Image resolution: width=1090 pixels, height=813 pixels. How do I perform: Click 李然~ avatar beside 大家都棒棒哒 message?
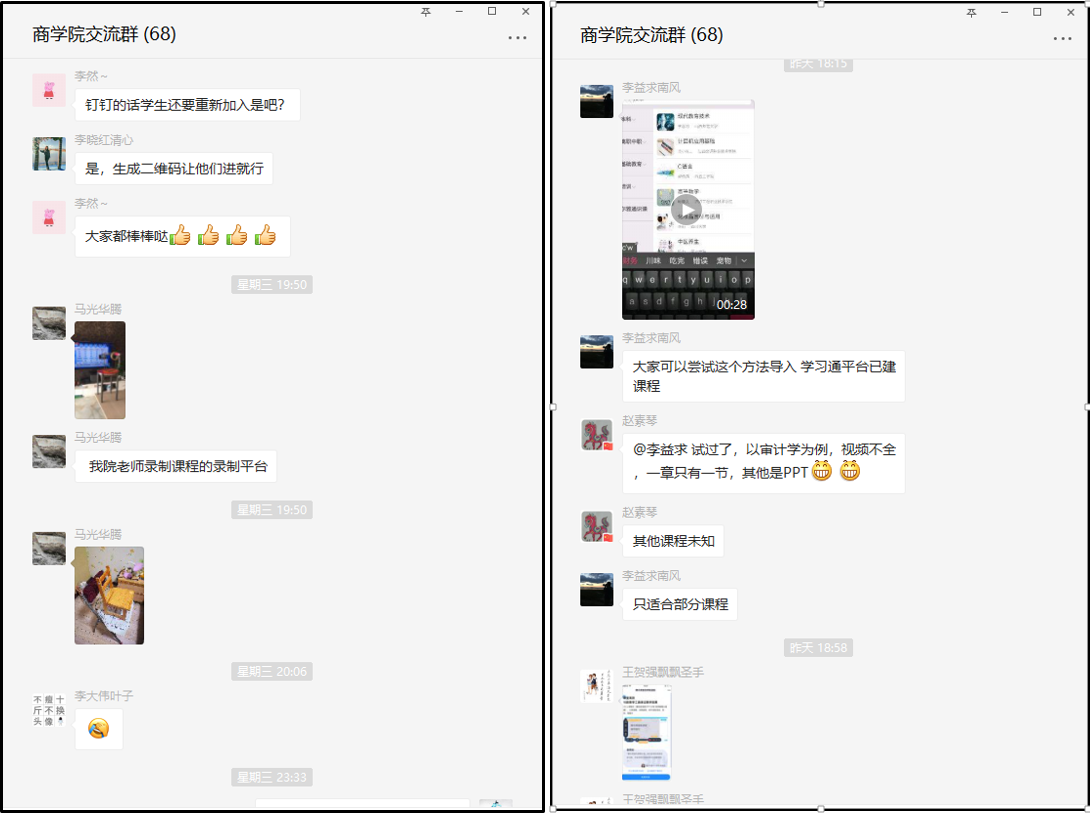pyautogui.click(x=49, y=217)
